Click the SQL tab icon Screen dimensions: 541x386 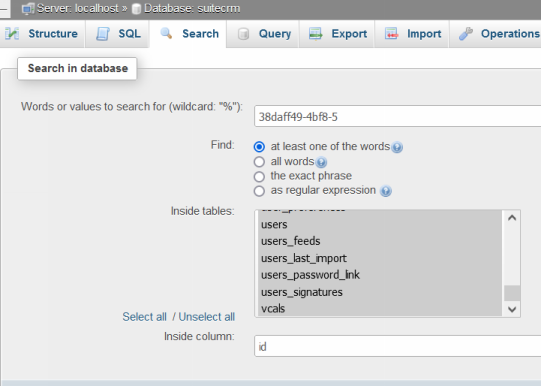103,34
